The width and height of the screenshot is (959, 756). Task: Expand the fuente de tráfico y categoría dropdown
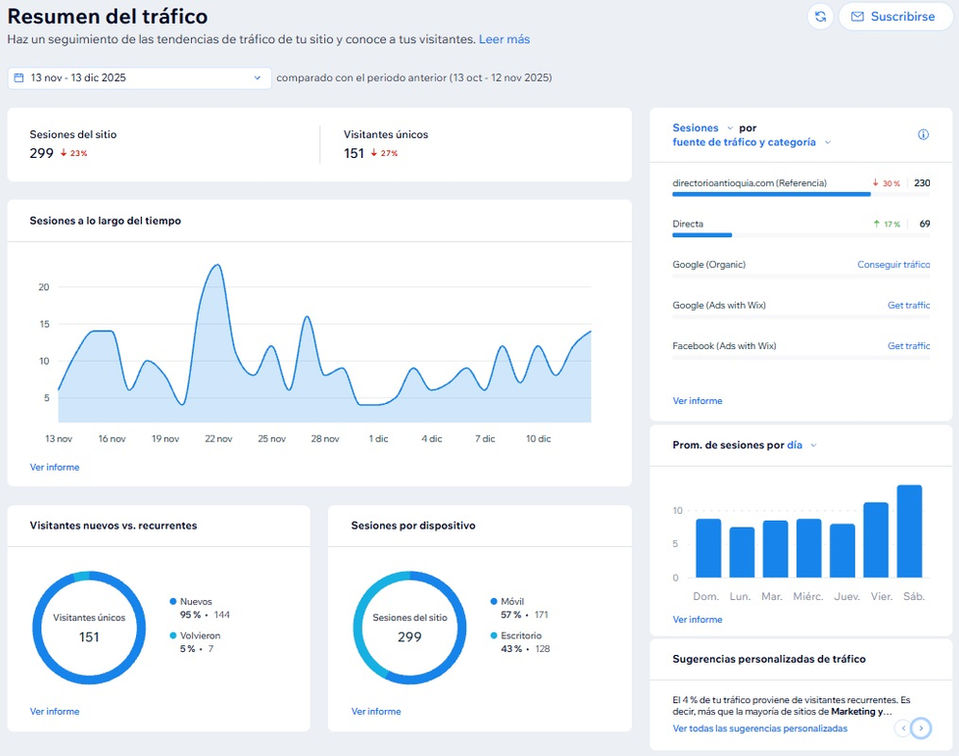click(752, 142)
